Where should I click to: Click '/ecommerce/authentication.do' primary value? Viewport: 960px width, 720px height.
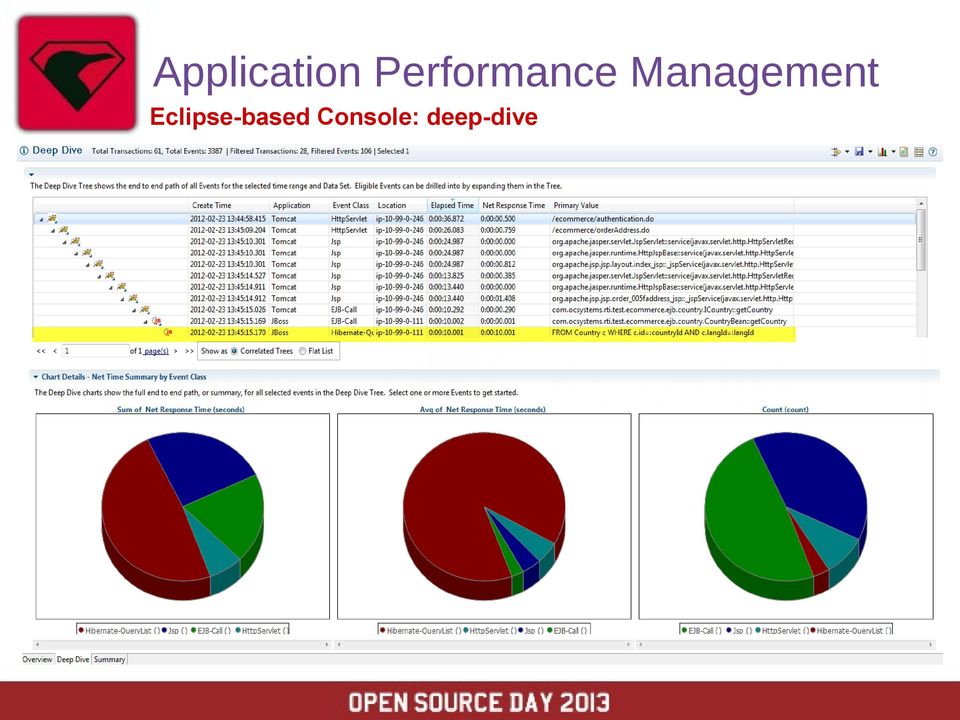[602, 219]
